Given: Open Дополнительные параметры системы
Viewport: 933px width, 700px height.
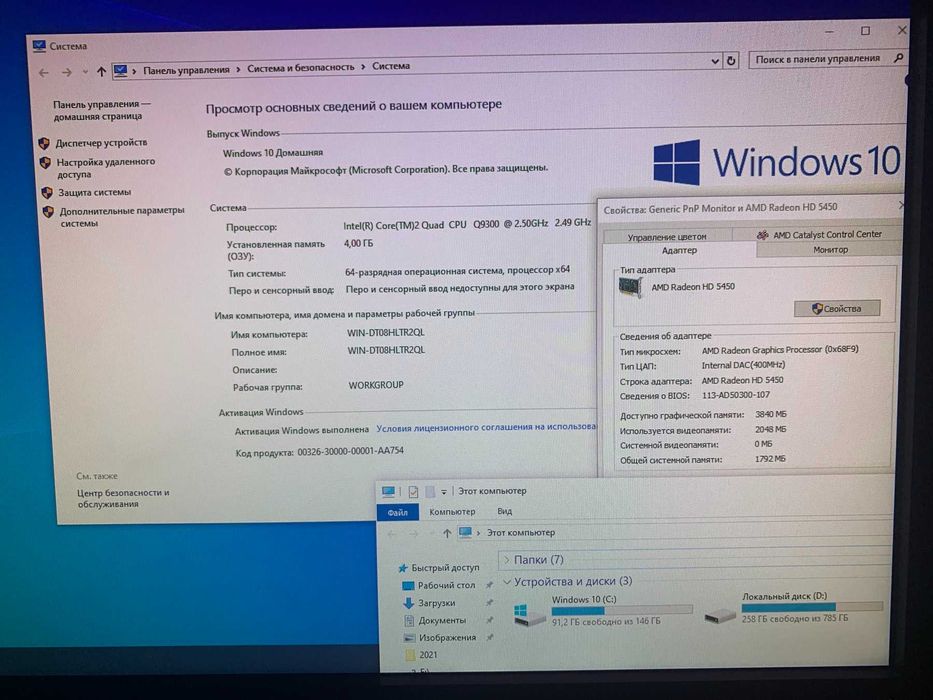Looking at the screenshot, I should coord(121,217).
